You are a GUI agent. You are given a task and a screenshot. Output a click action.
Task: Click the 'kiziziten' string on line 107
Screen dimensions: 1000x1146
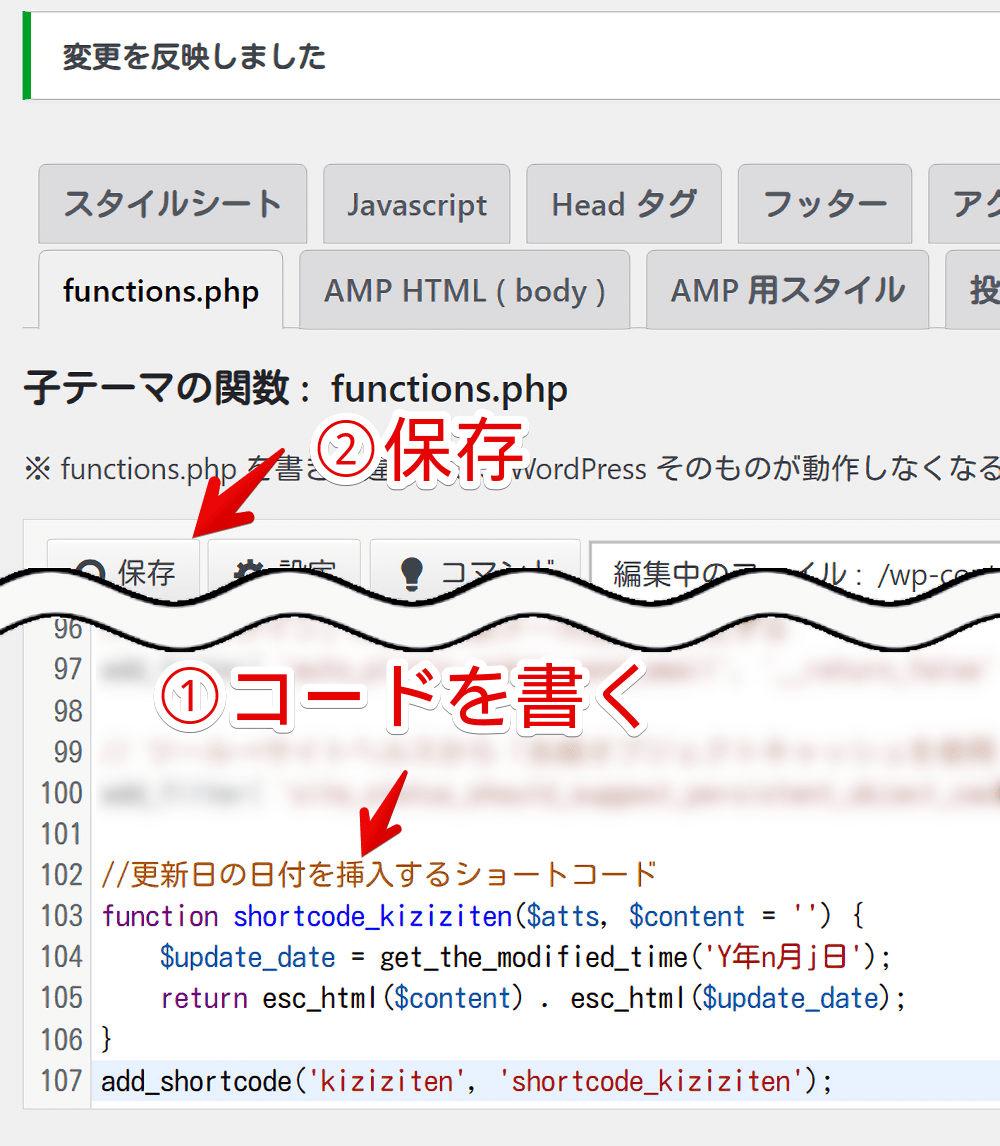click(387, 1080)
